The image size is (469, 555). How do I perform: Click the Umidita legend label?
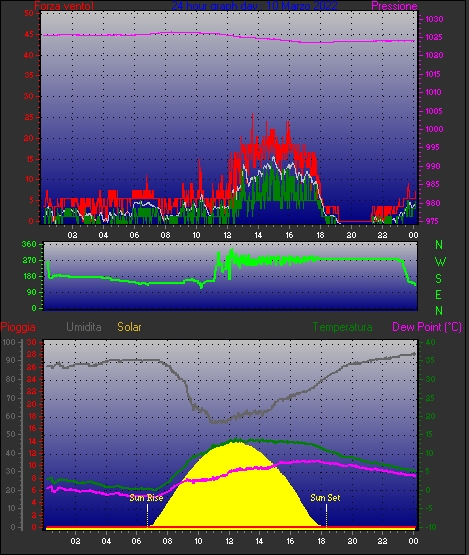click(84, 327)
